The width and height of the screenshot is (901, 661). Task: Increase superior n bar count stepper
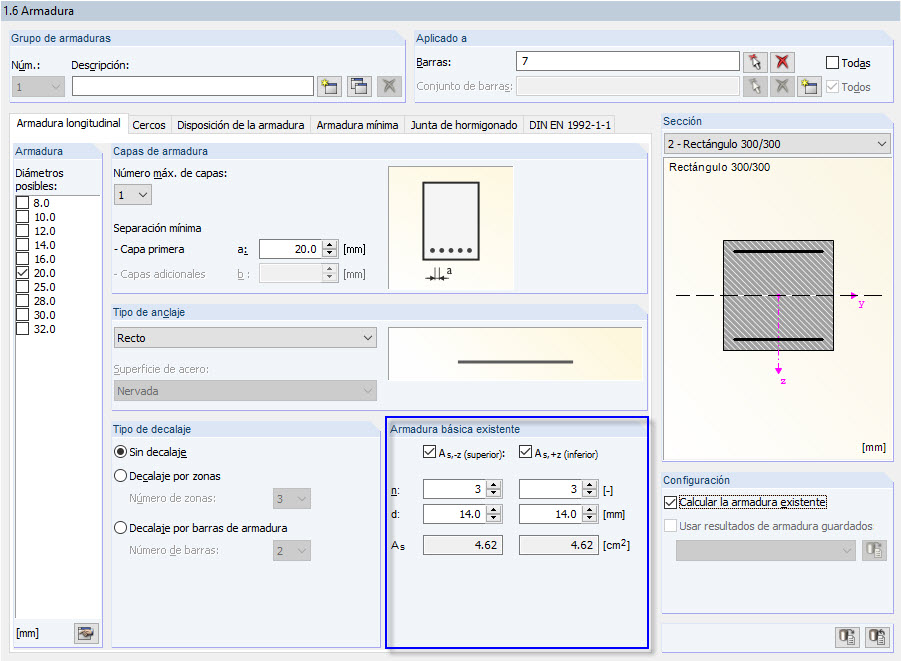[494, 485]
